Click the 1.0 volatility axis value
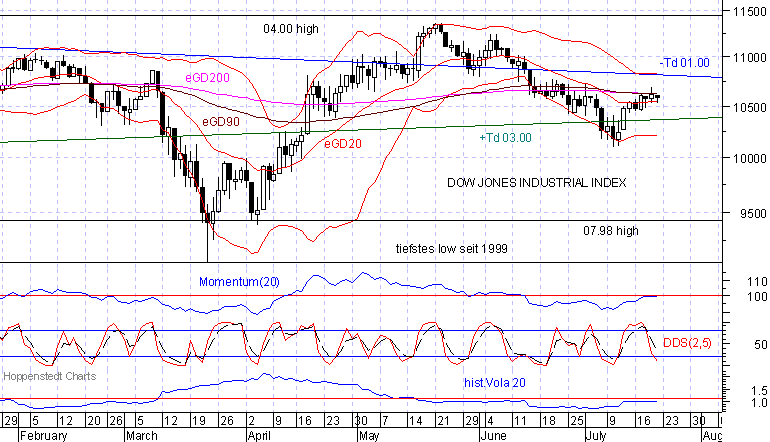This screenshot has width=770, height=442. (x=759, y=403)
